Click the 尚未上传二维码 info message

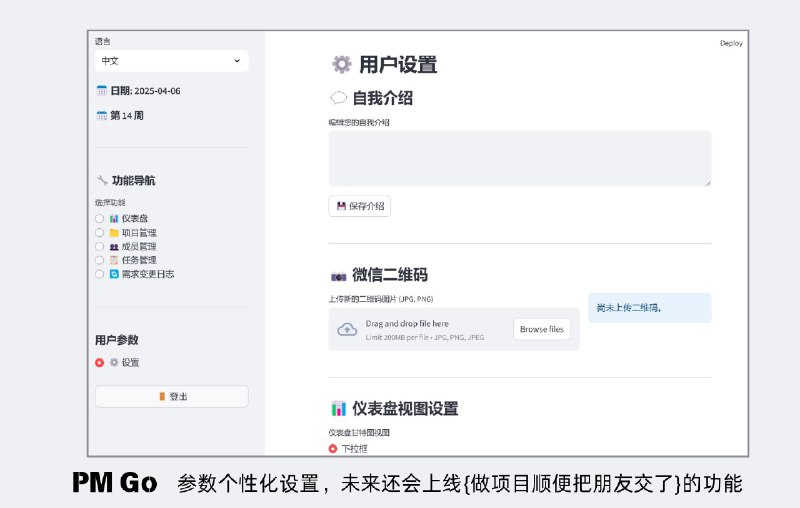click(649, 308)
